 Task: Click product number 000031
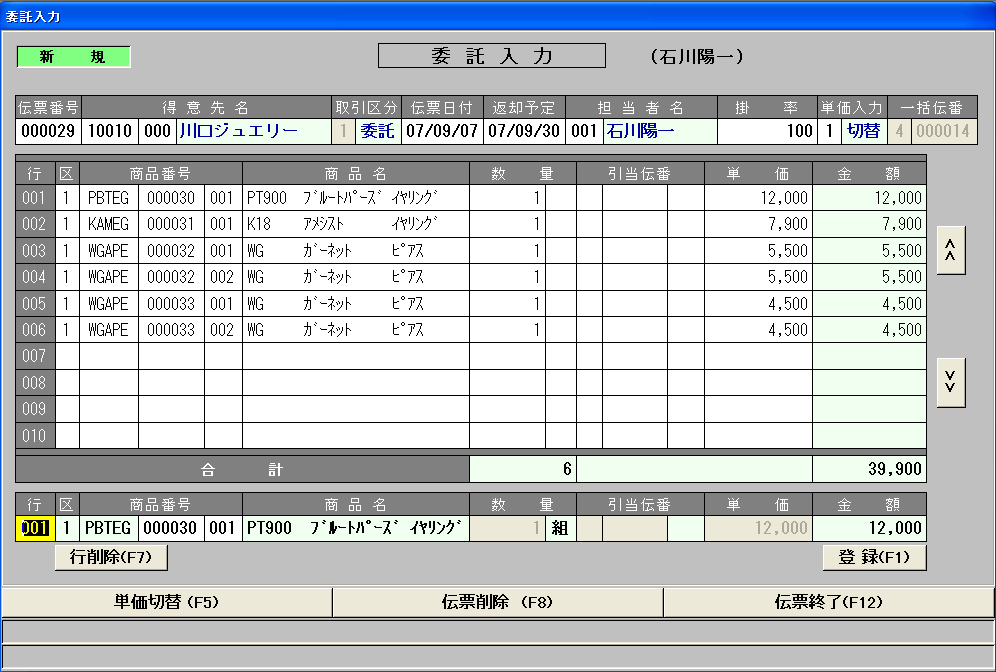[171, 224]
